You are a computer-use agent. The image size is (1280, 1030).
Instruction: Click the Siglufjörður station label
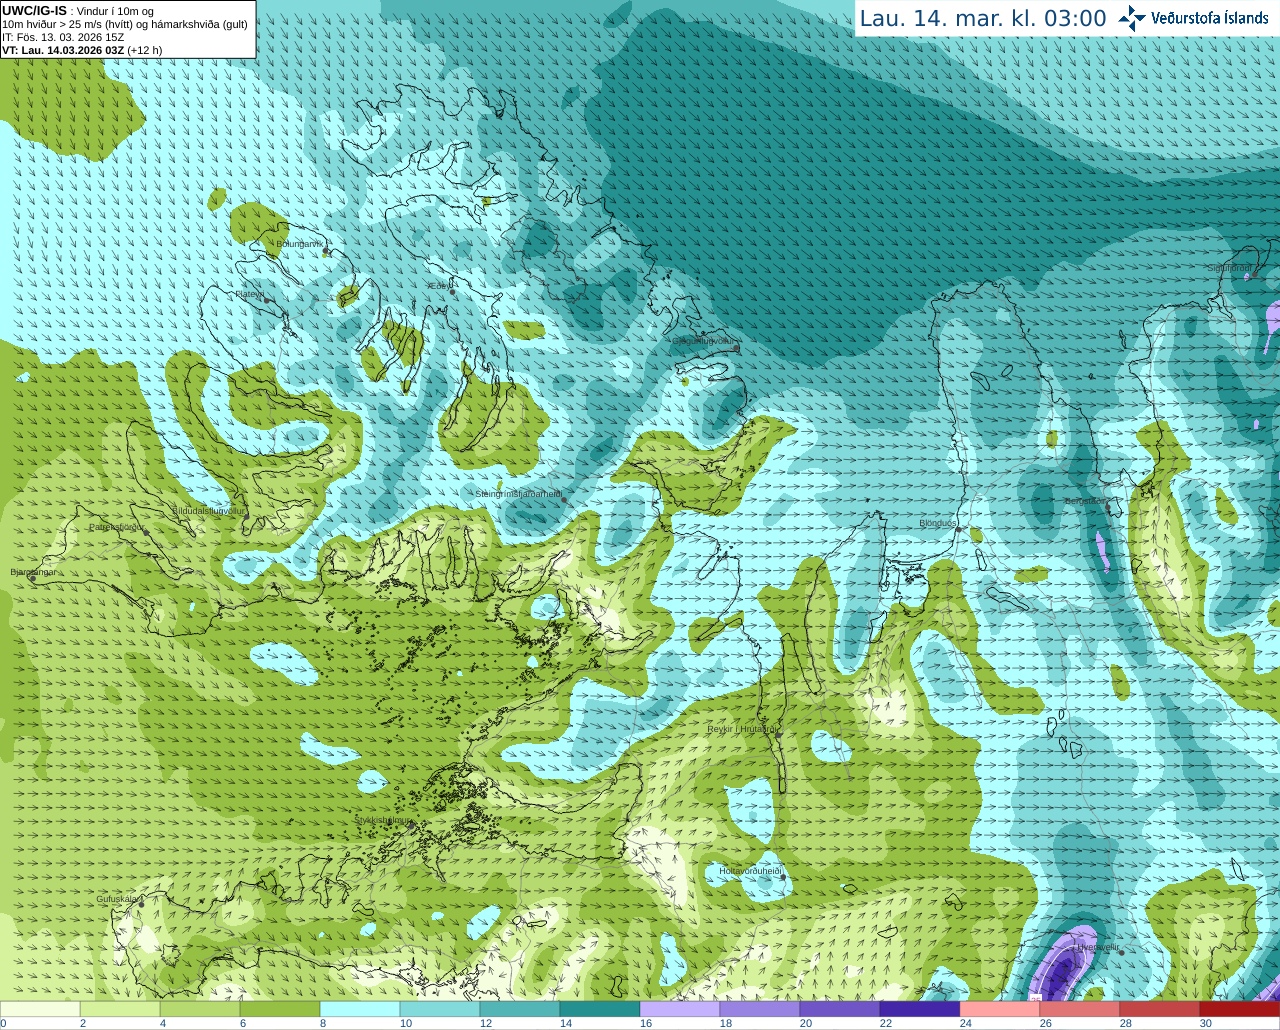[1229, 268]
